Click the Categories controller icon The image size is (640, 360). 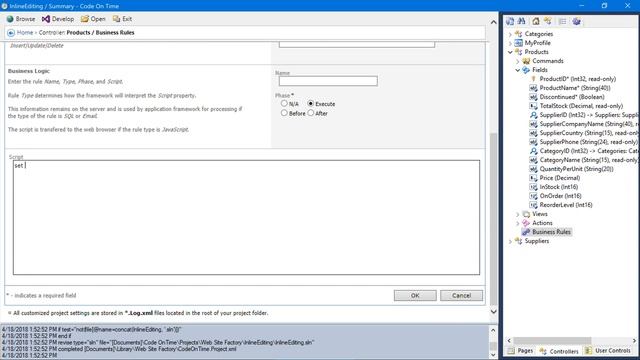pos(518,34)
